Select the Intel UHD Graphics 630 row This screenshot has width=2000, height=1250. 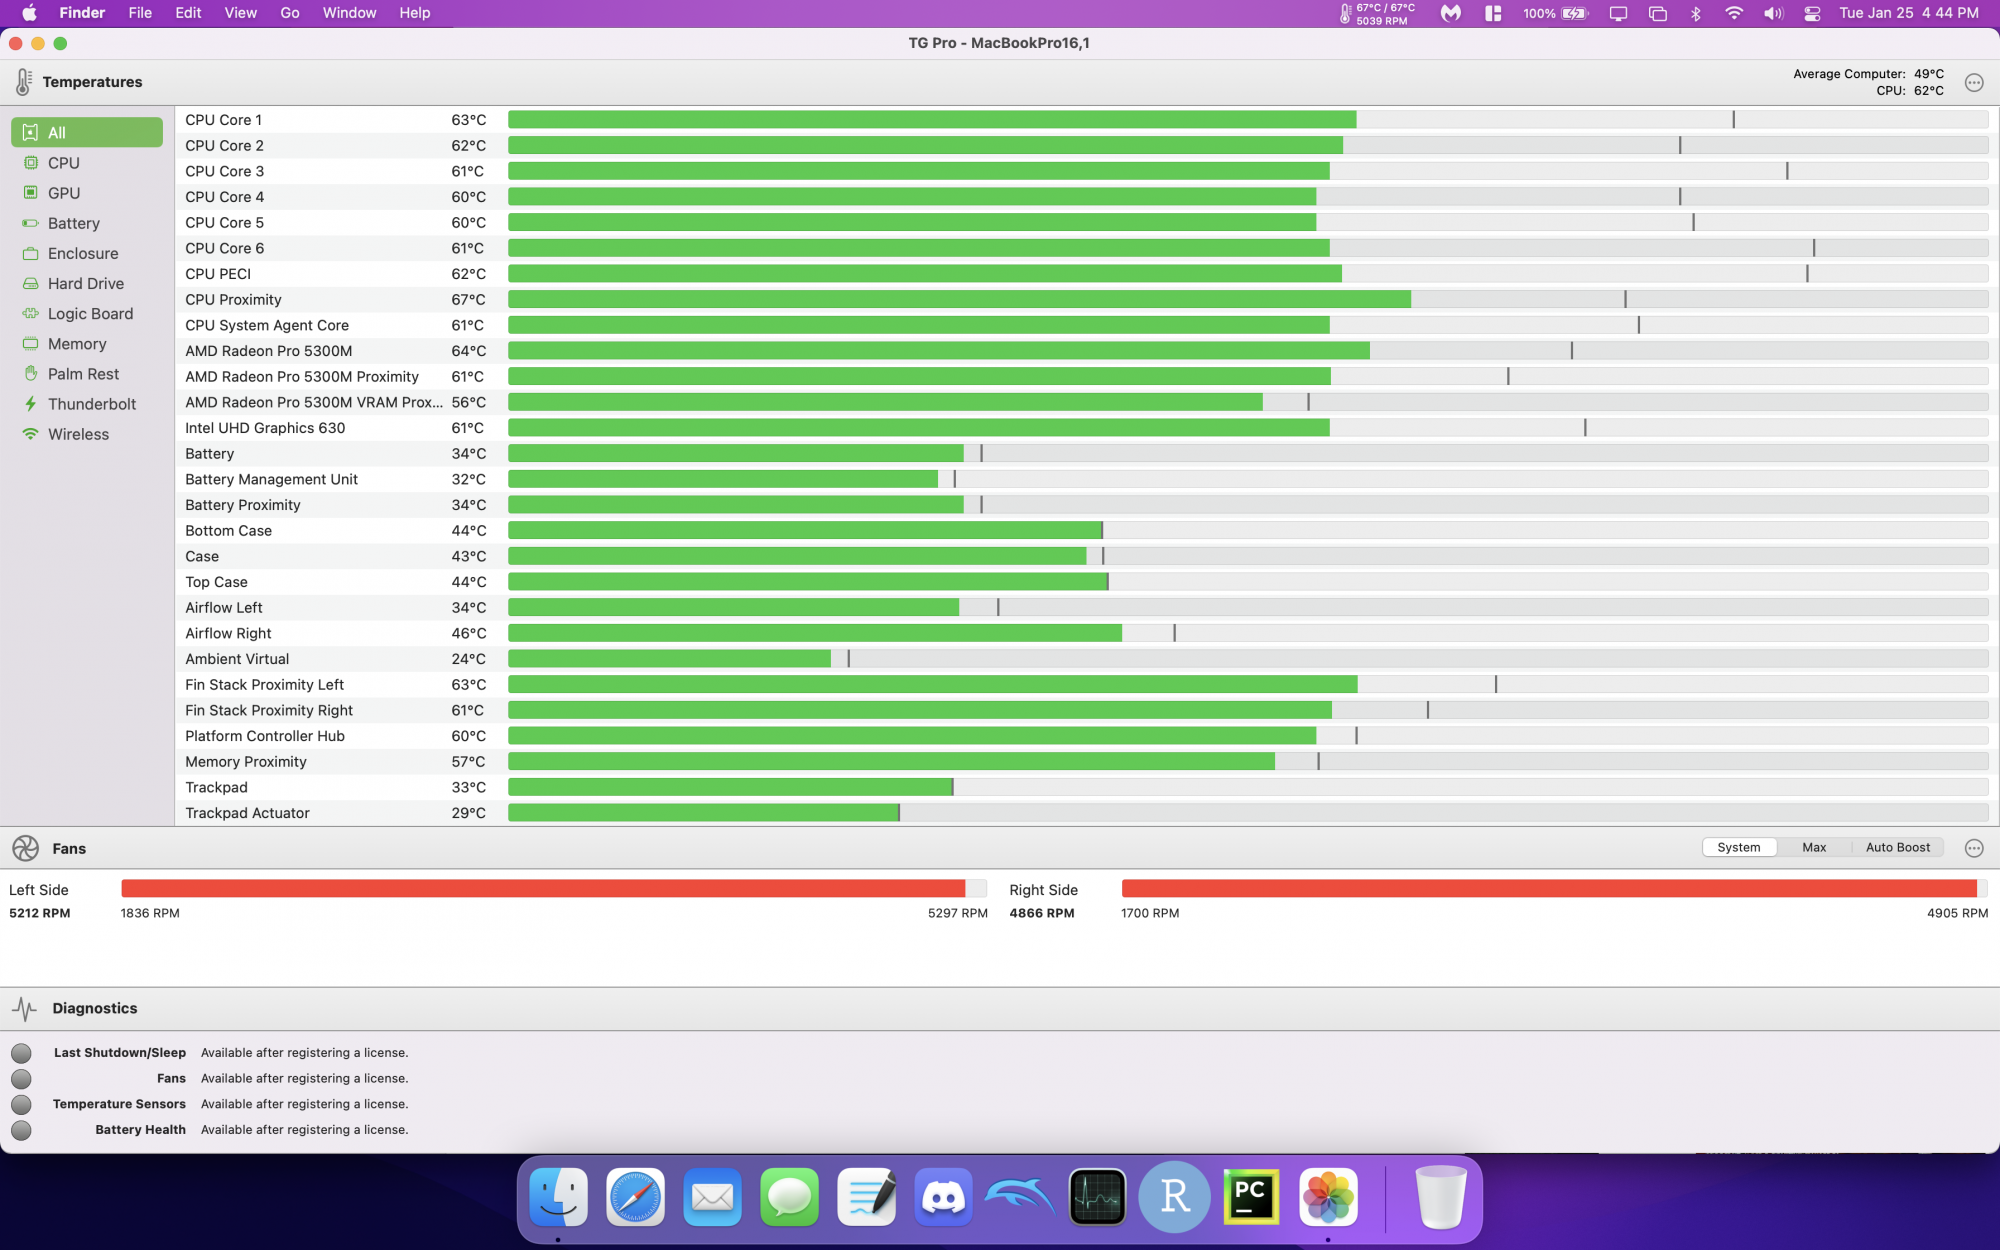tap(1087, 428)
